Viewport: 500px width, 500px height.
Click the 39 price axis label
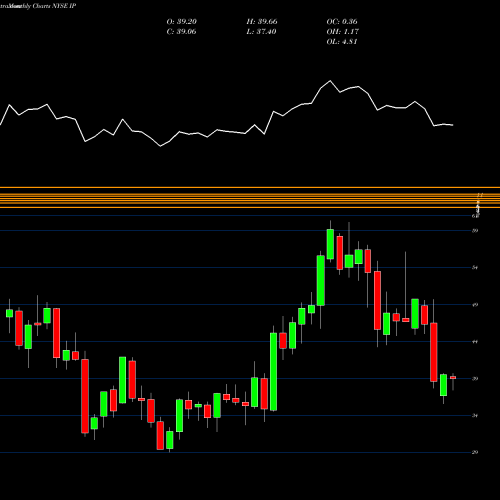(x=475, y=379)
